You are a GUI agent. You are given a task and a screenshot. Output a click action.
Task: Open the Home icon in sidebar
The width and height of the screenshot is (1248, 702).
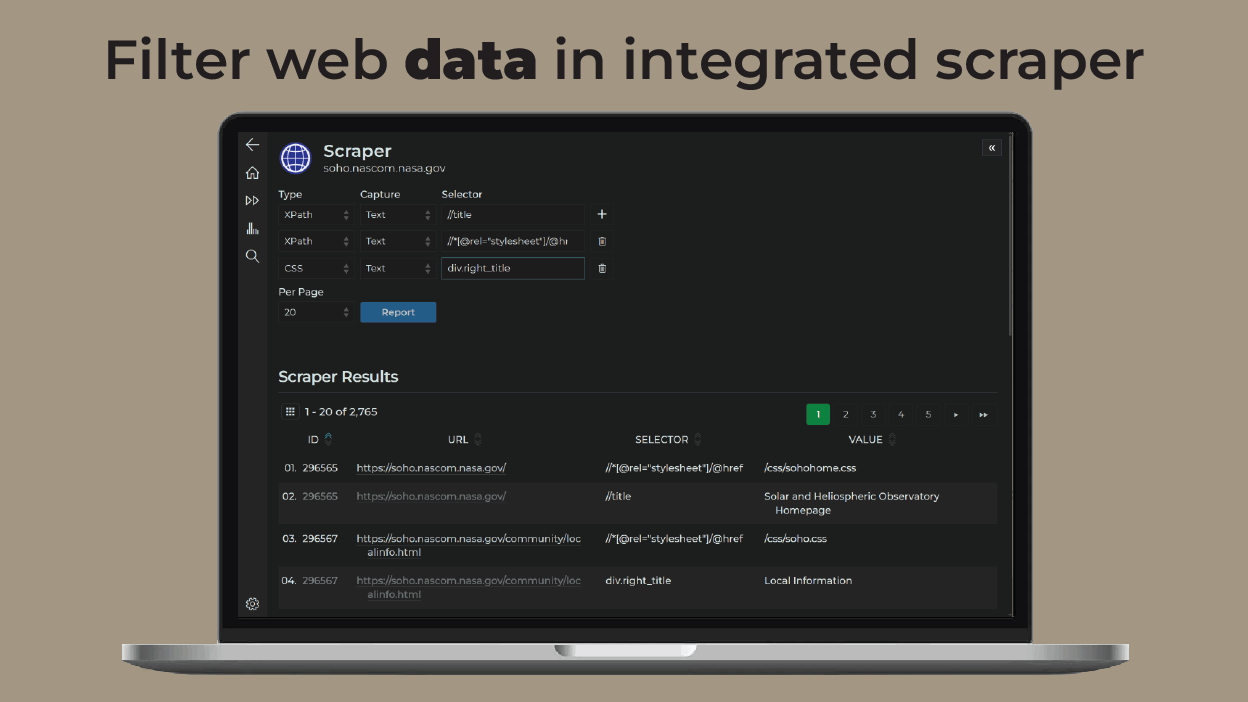pyautogui.click(x=252, y=173)
